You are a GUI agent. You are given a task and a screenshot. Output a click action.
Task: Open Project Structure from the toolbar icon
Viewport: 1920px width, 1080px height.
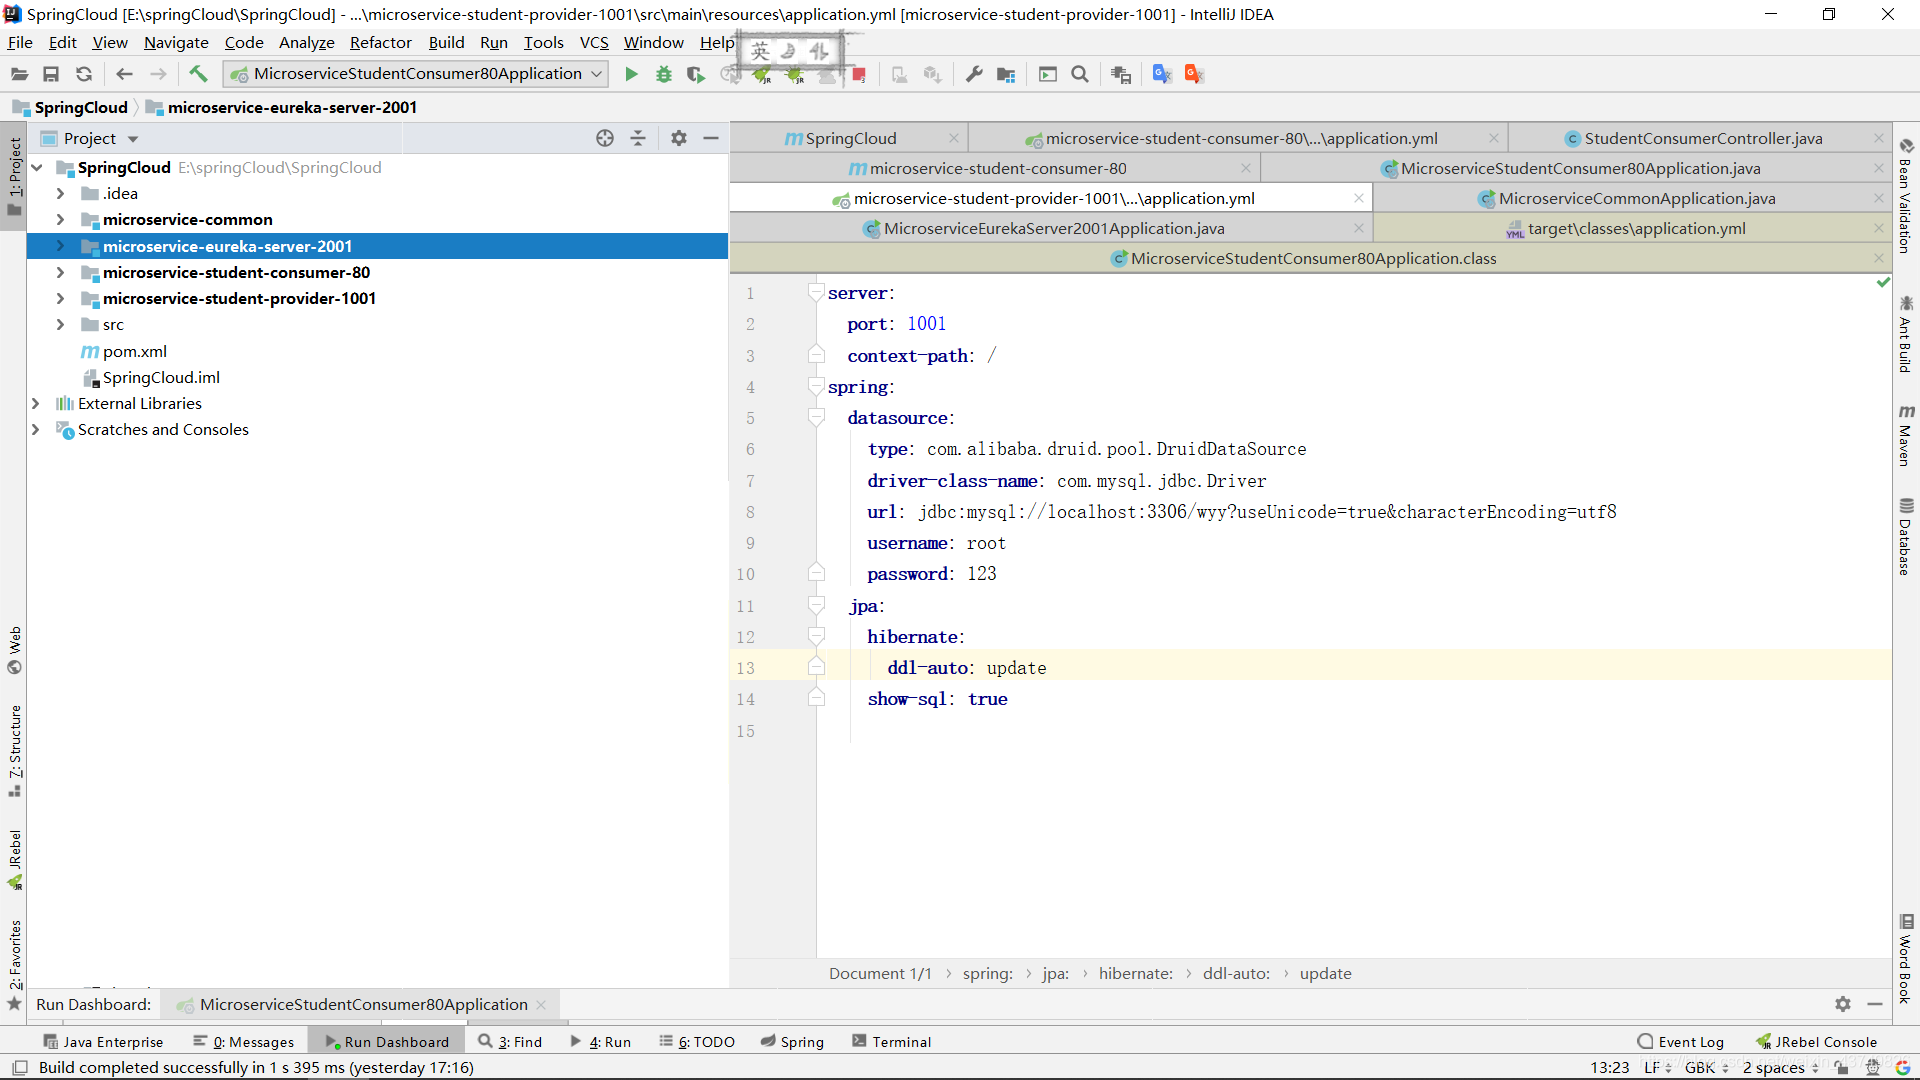tap(1006, 74)
